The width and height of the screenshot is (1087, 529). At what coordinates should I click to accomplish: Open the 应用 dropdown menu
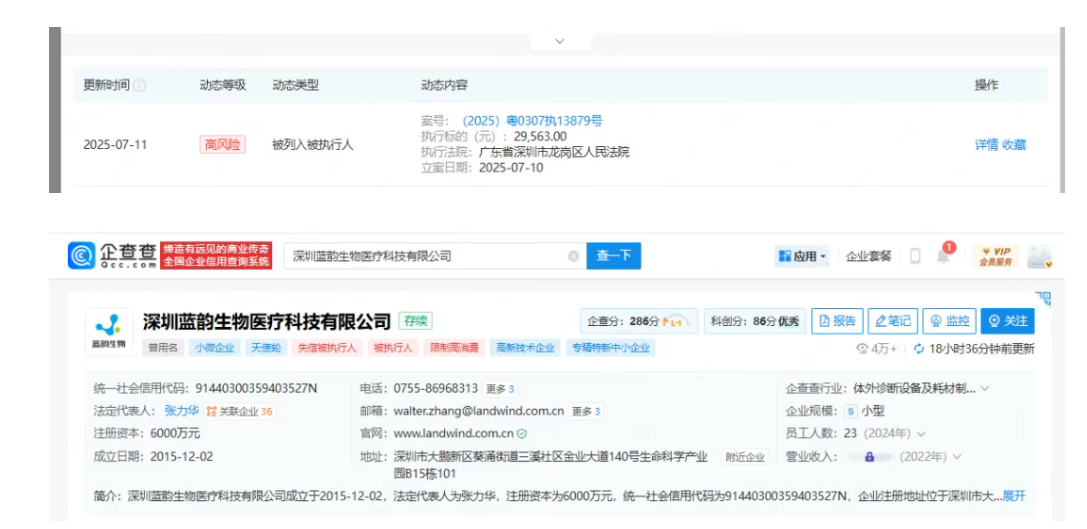point(803,256)
